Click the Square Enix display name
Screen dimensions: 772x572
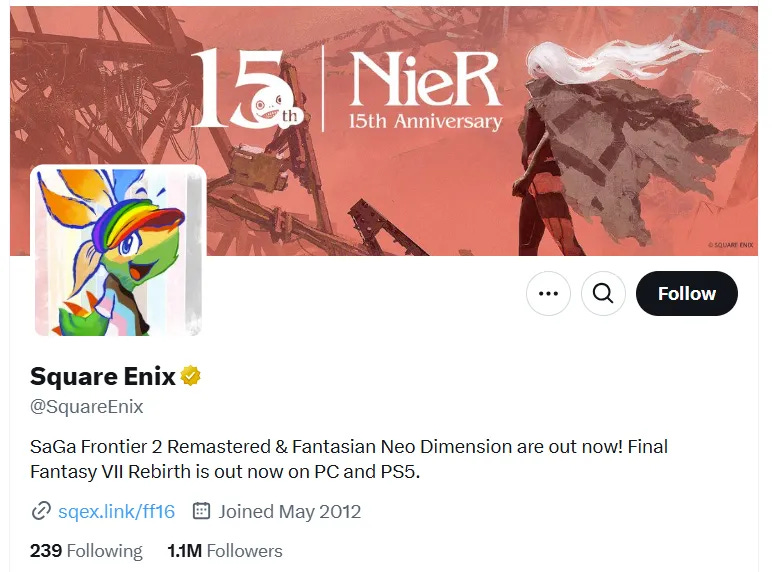tap(102, 377)
